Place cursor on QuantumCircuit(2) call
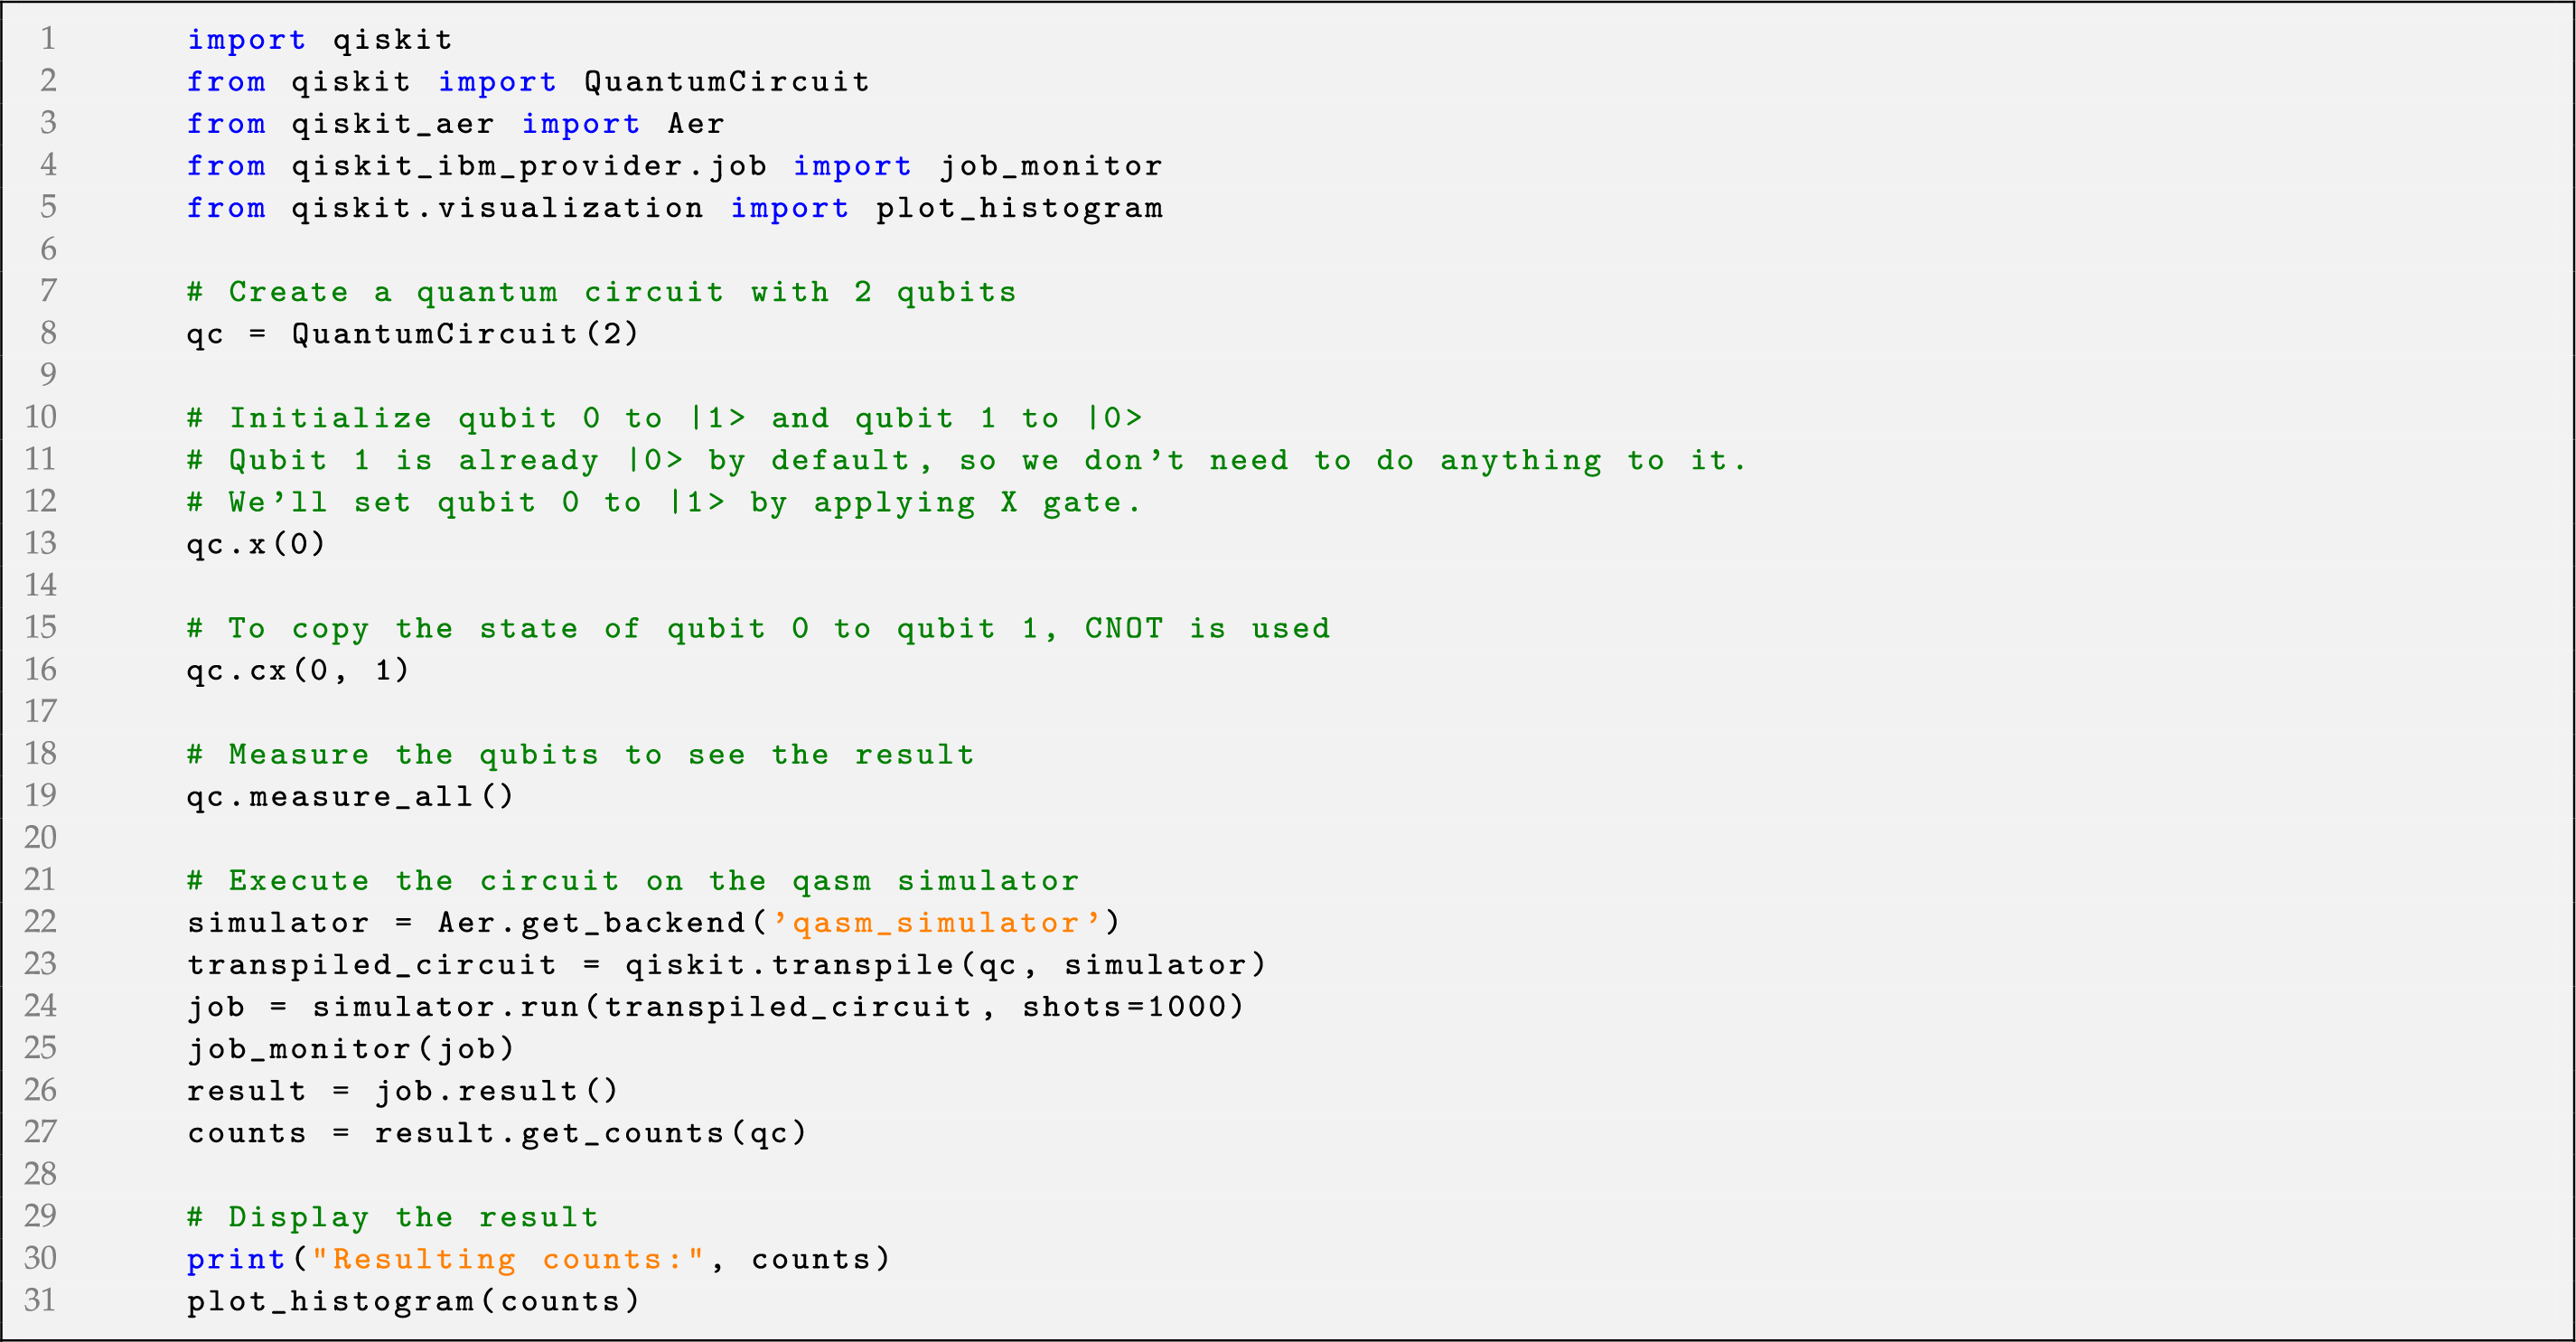Viewport: 2576px width, 1342px height. [465, 333]
